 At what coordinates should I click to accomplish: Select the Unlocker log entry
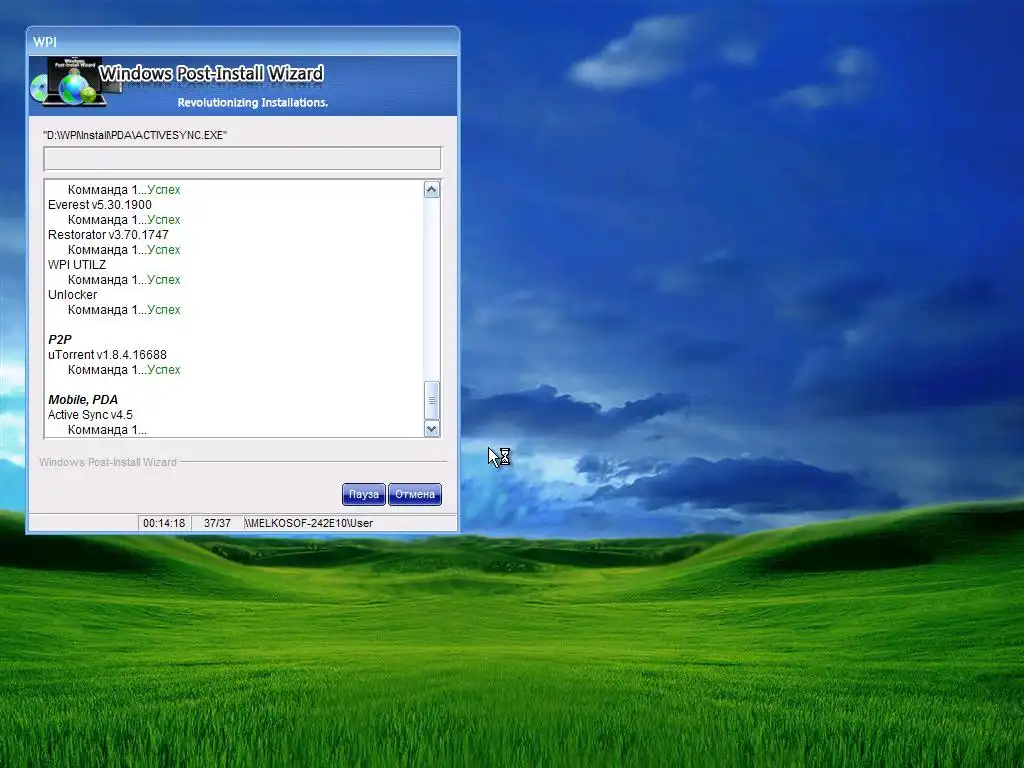[x=72, y=295]
